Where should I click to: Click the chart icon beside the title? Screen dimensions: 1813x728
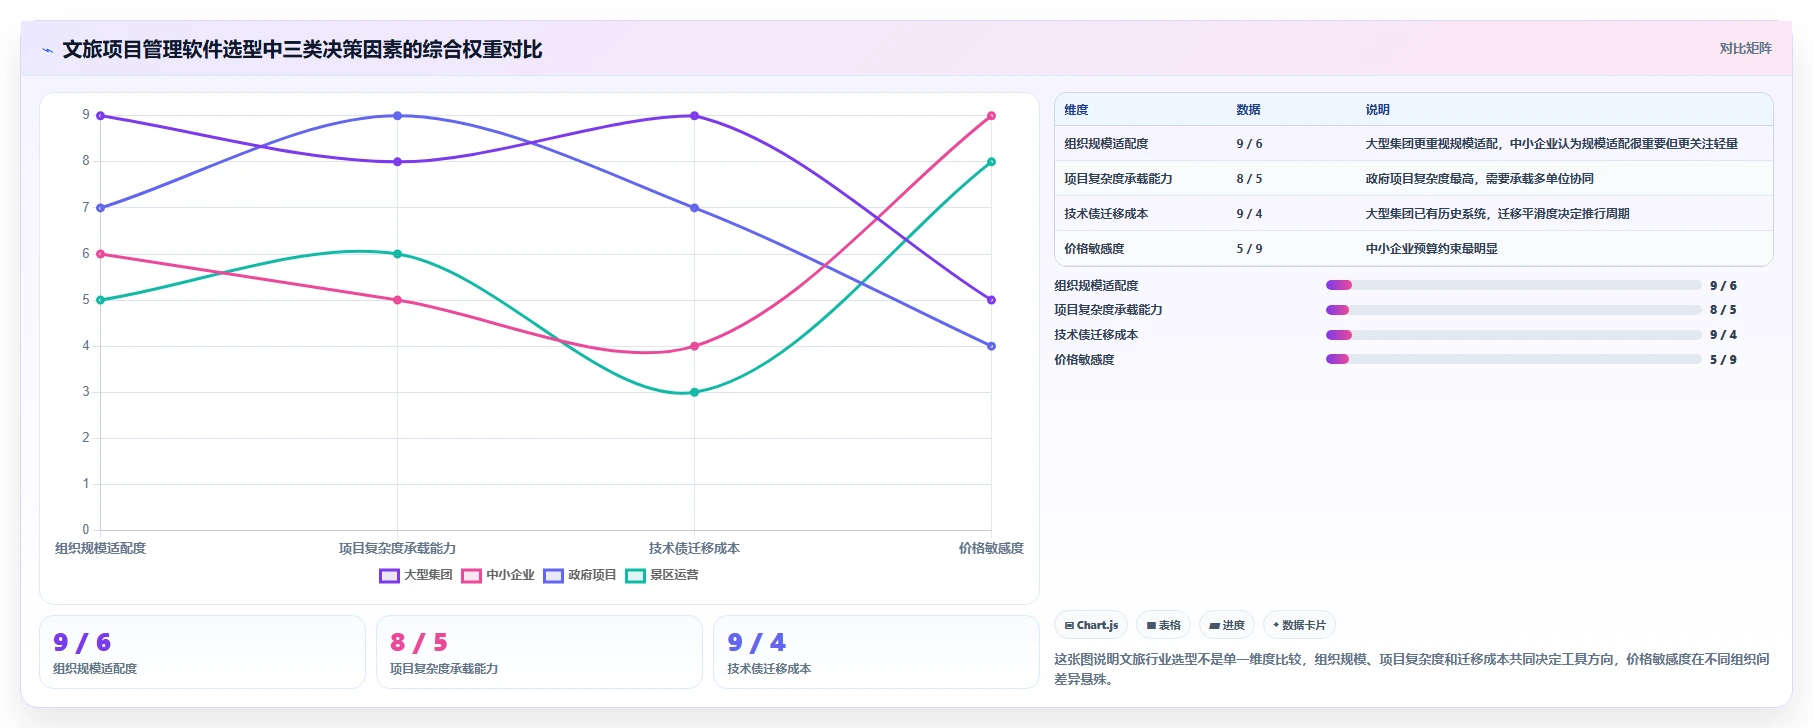tap(47, 50)
